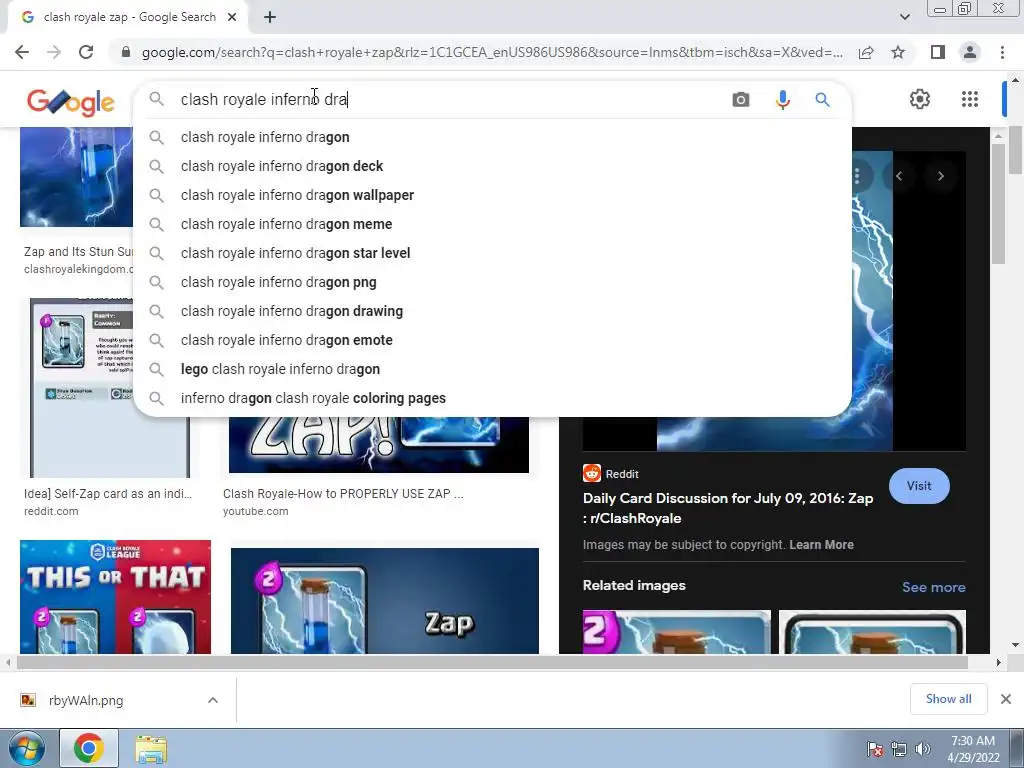Image resolution: width=1024 pixels, height=768 pixels.
Task: Open the tab search dropdown chevron
Action: (904, 17)
